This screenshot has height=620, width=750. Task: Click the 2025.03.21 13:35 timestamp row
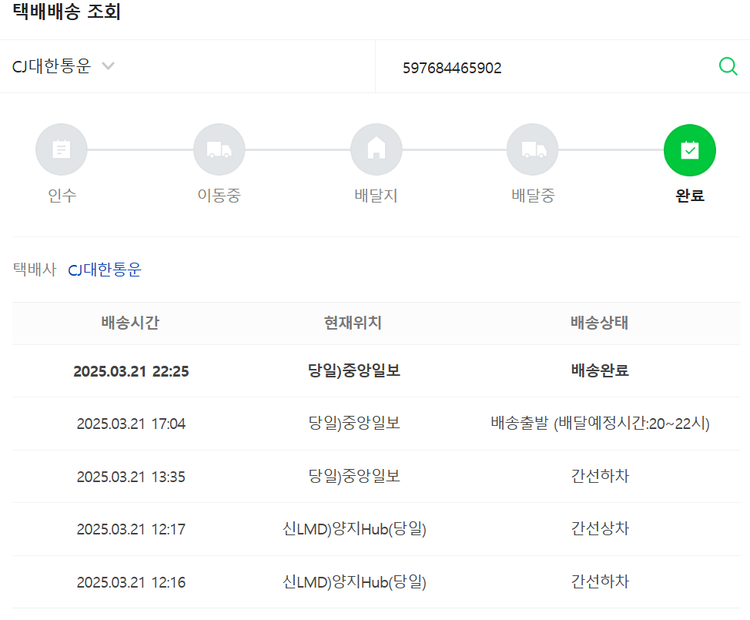point(130,477)
